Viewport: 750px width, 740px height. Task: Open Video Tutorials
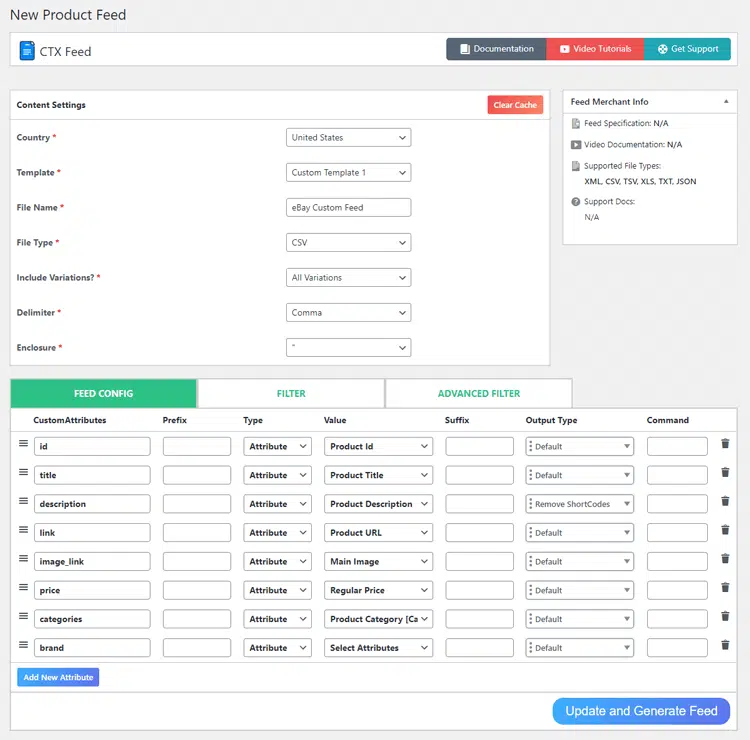tap(595, 49)
